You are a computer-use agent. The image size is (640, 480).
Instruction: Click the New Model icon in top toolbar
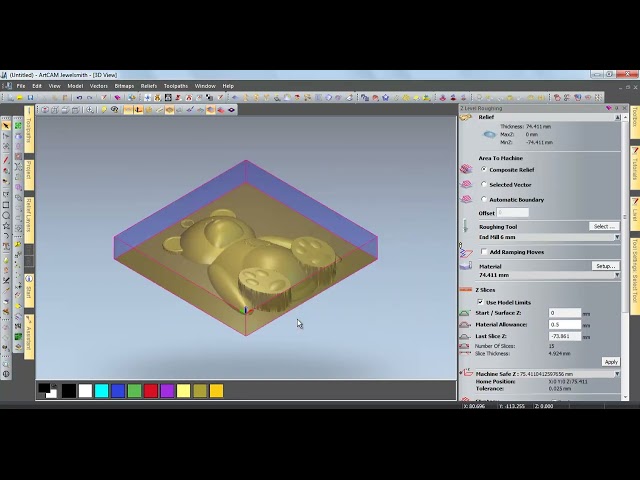click(x=10, y=98)
